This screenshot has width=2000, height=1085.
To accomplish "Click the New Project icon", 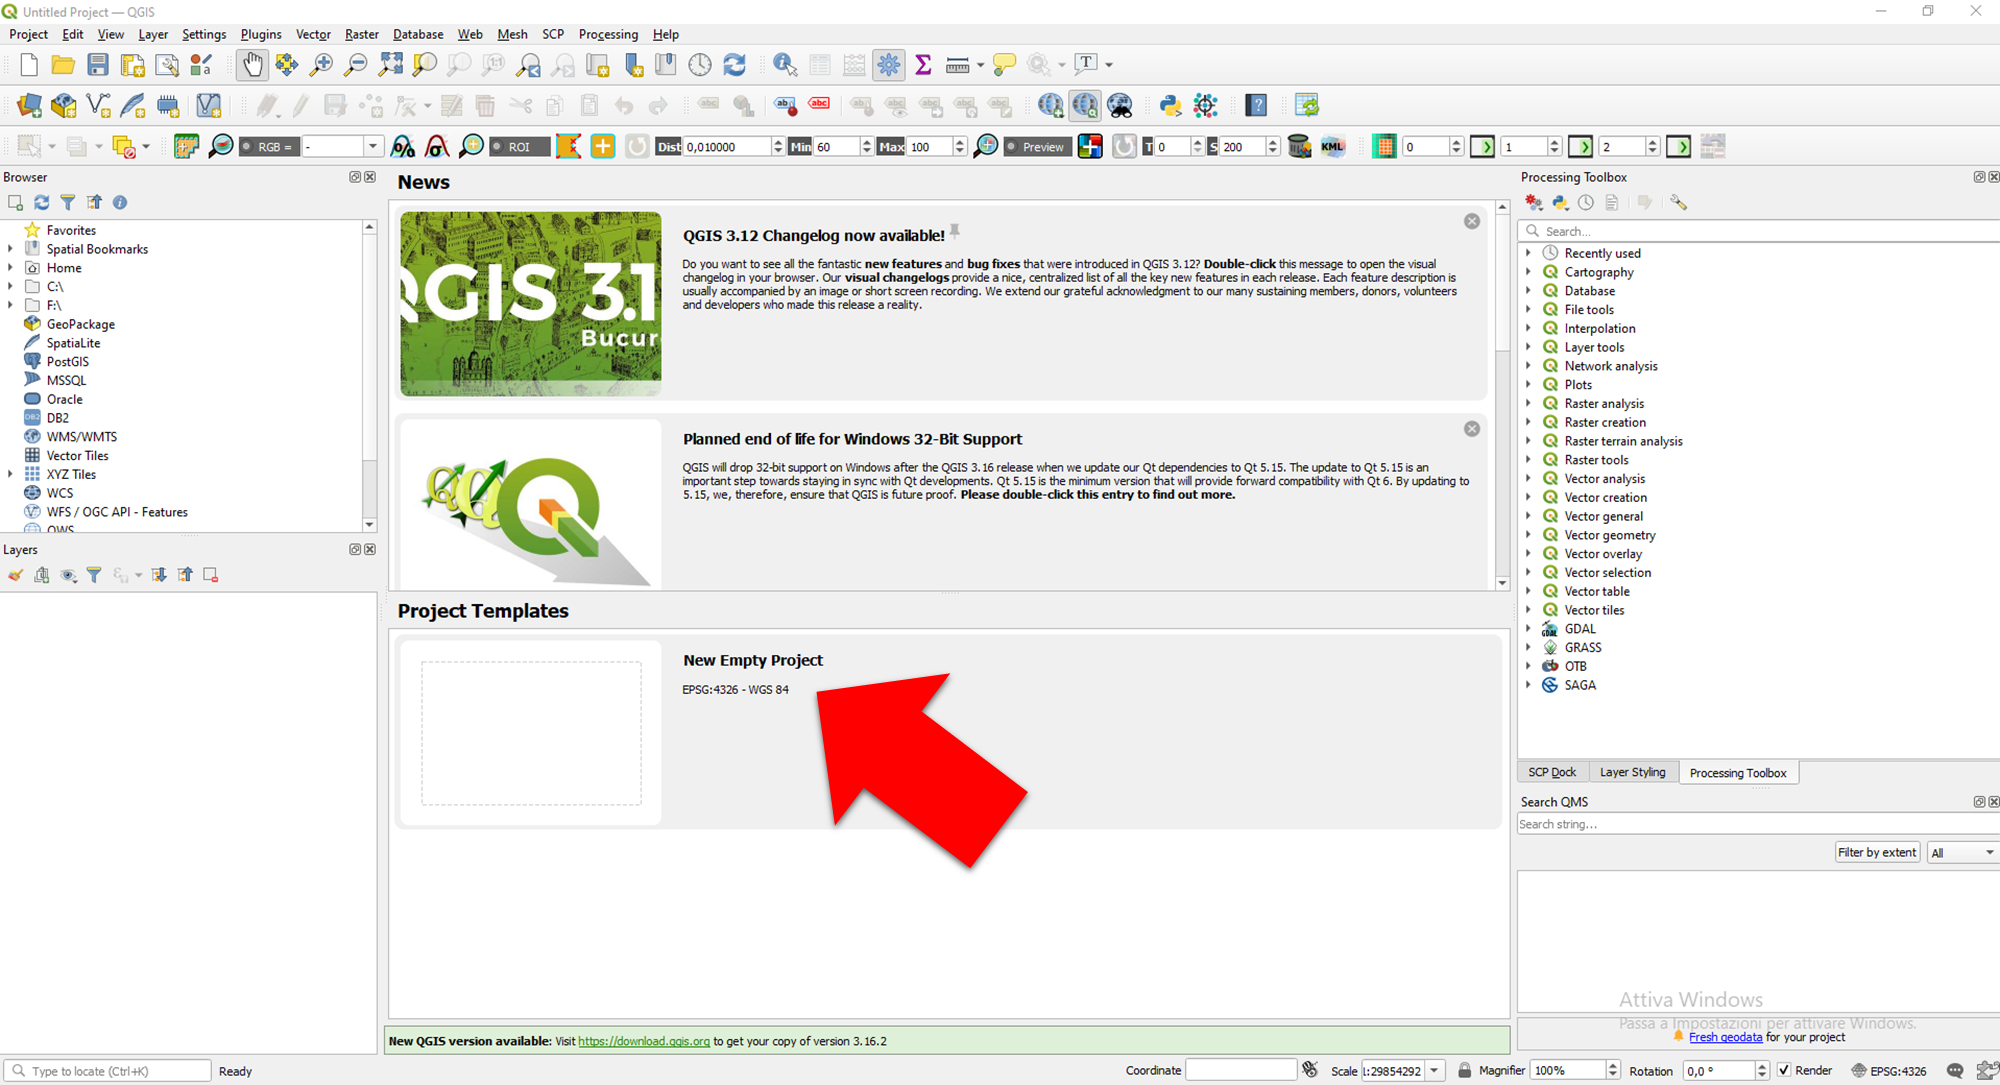I will pyautogui.click(x=29, y=65).
